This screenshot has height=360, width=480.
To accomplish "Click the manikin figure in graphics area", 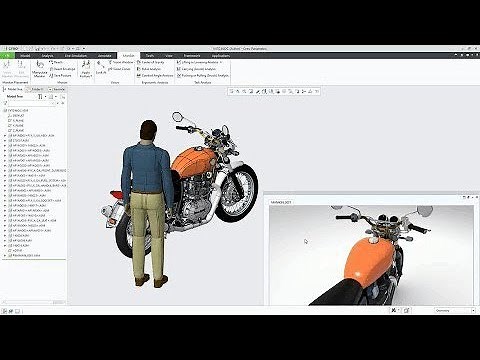I will tap(147, 203).
